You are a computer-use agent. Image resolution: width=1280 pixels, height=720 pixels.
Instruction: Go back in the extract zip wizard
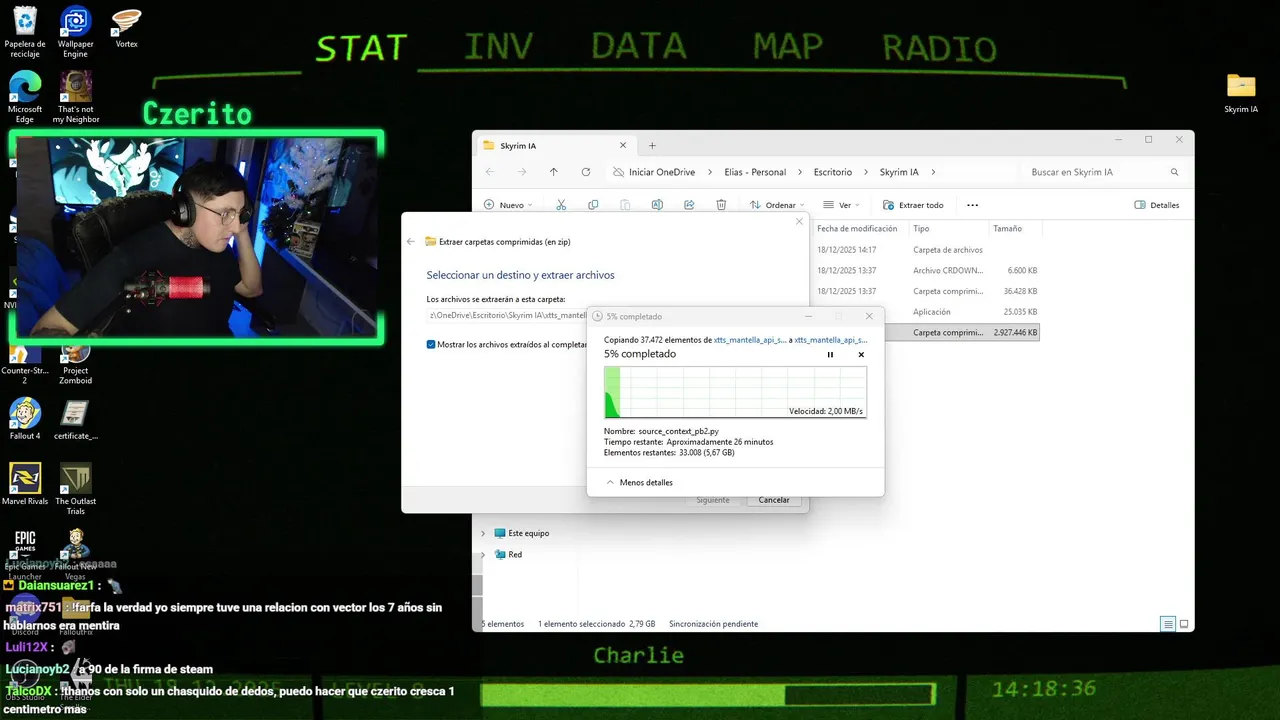click(x=411, y=242)
